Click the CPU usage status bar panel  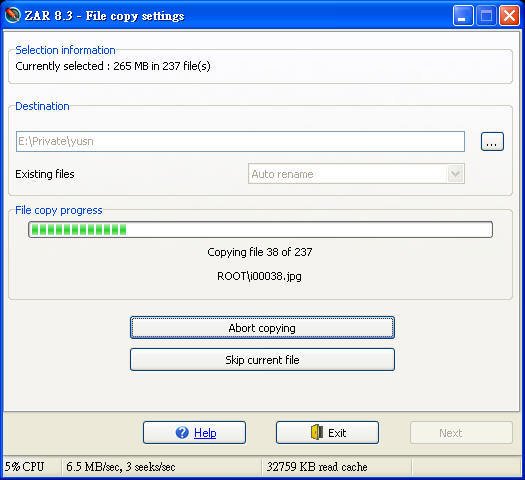[32, 467]
